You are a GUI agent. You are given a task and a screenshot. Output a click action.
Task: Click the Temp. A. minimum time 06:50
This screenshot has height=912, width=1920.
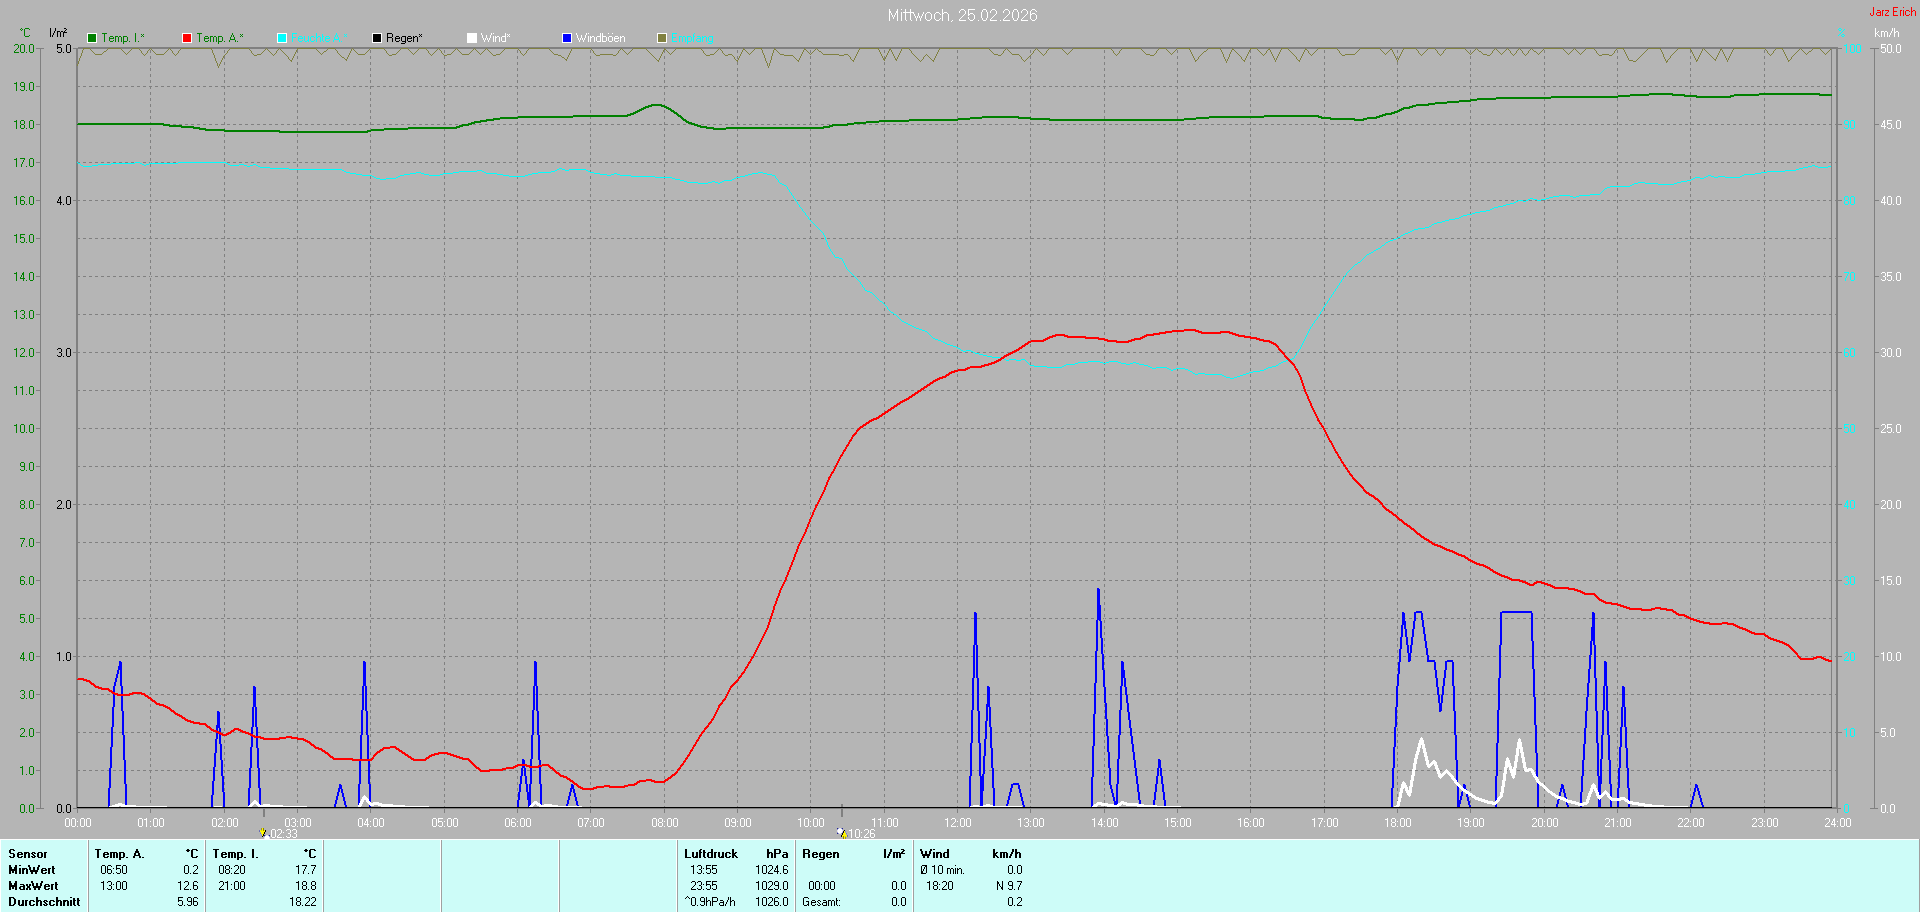pos(114,870)
